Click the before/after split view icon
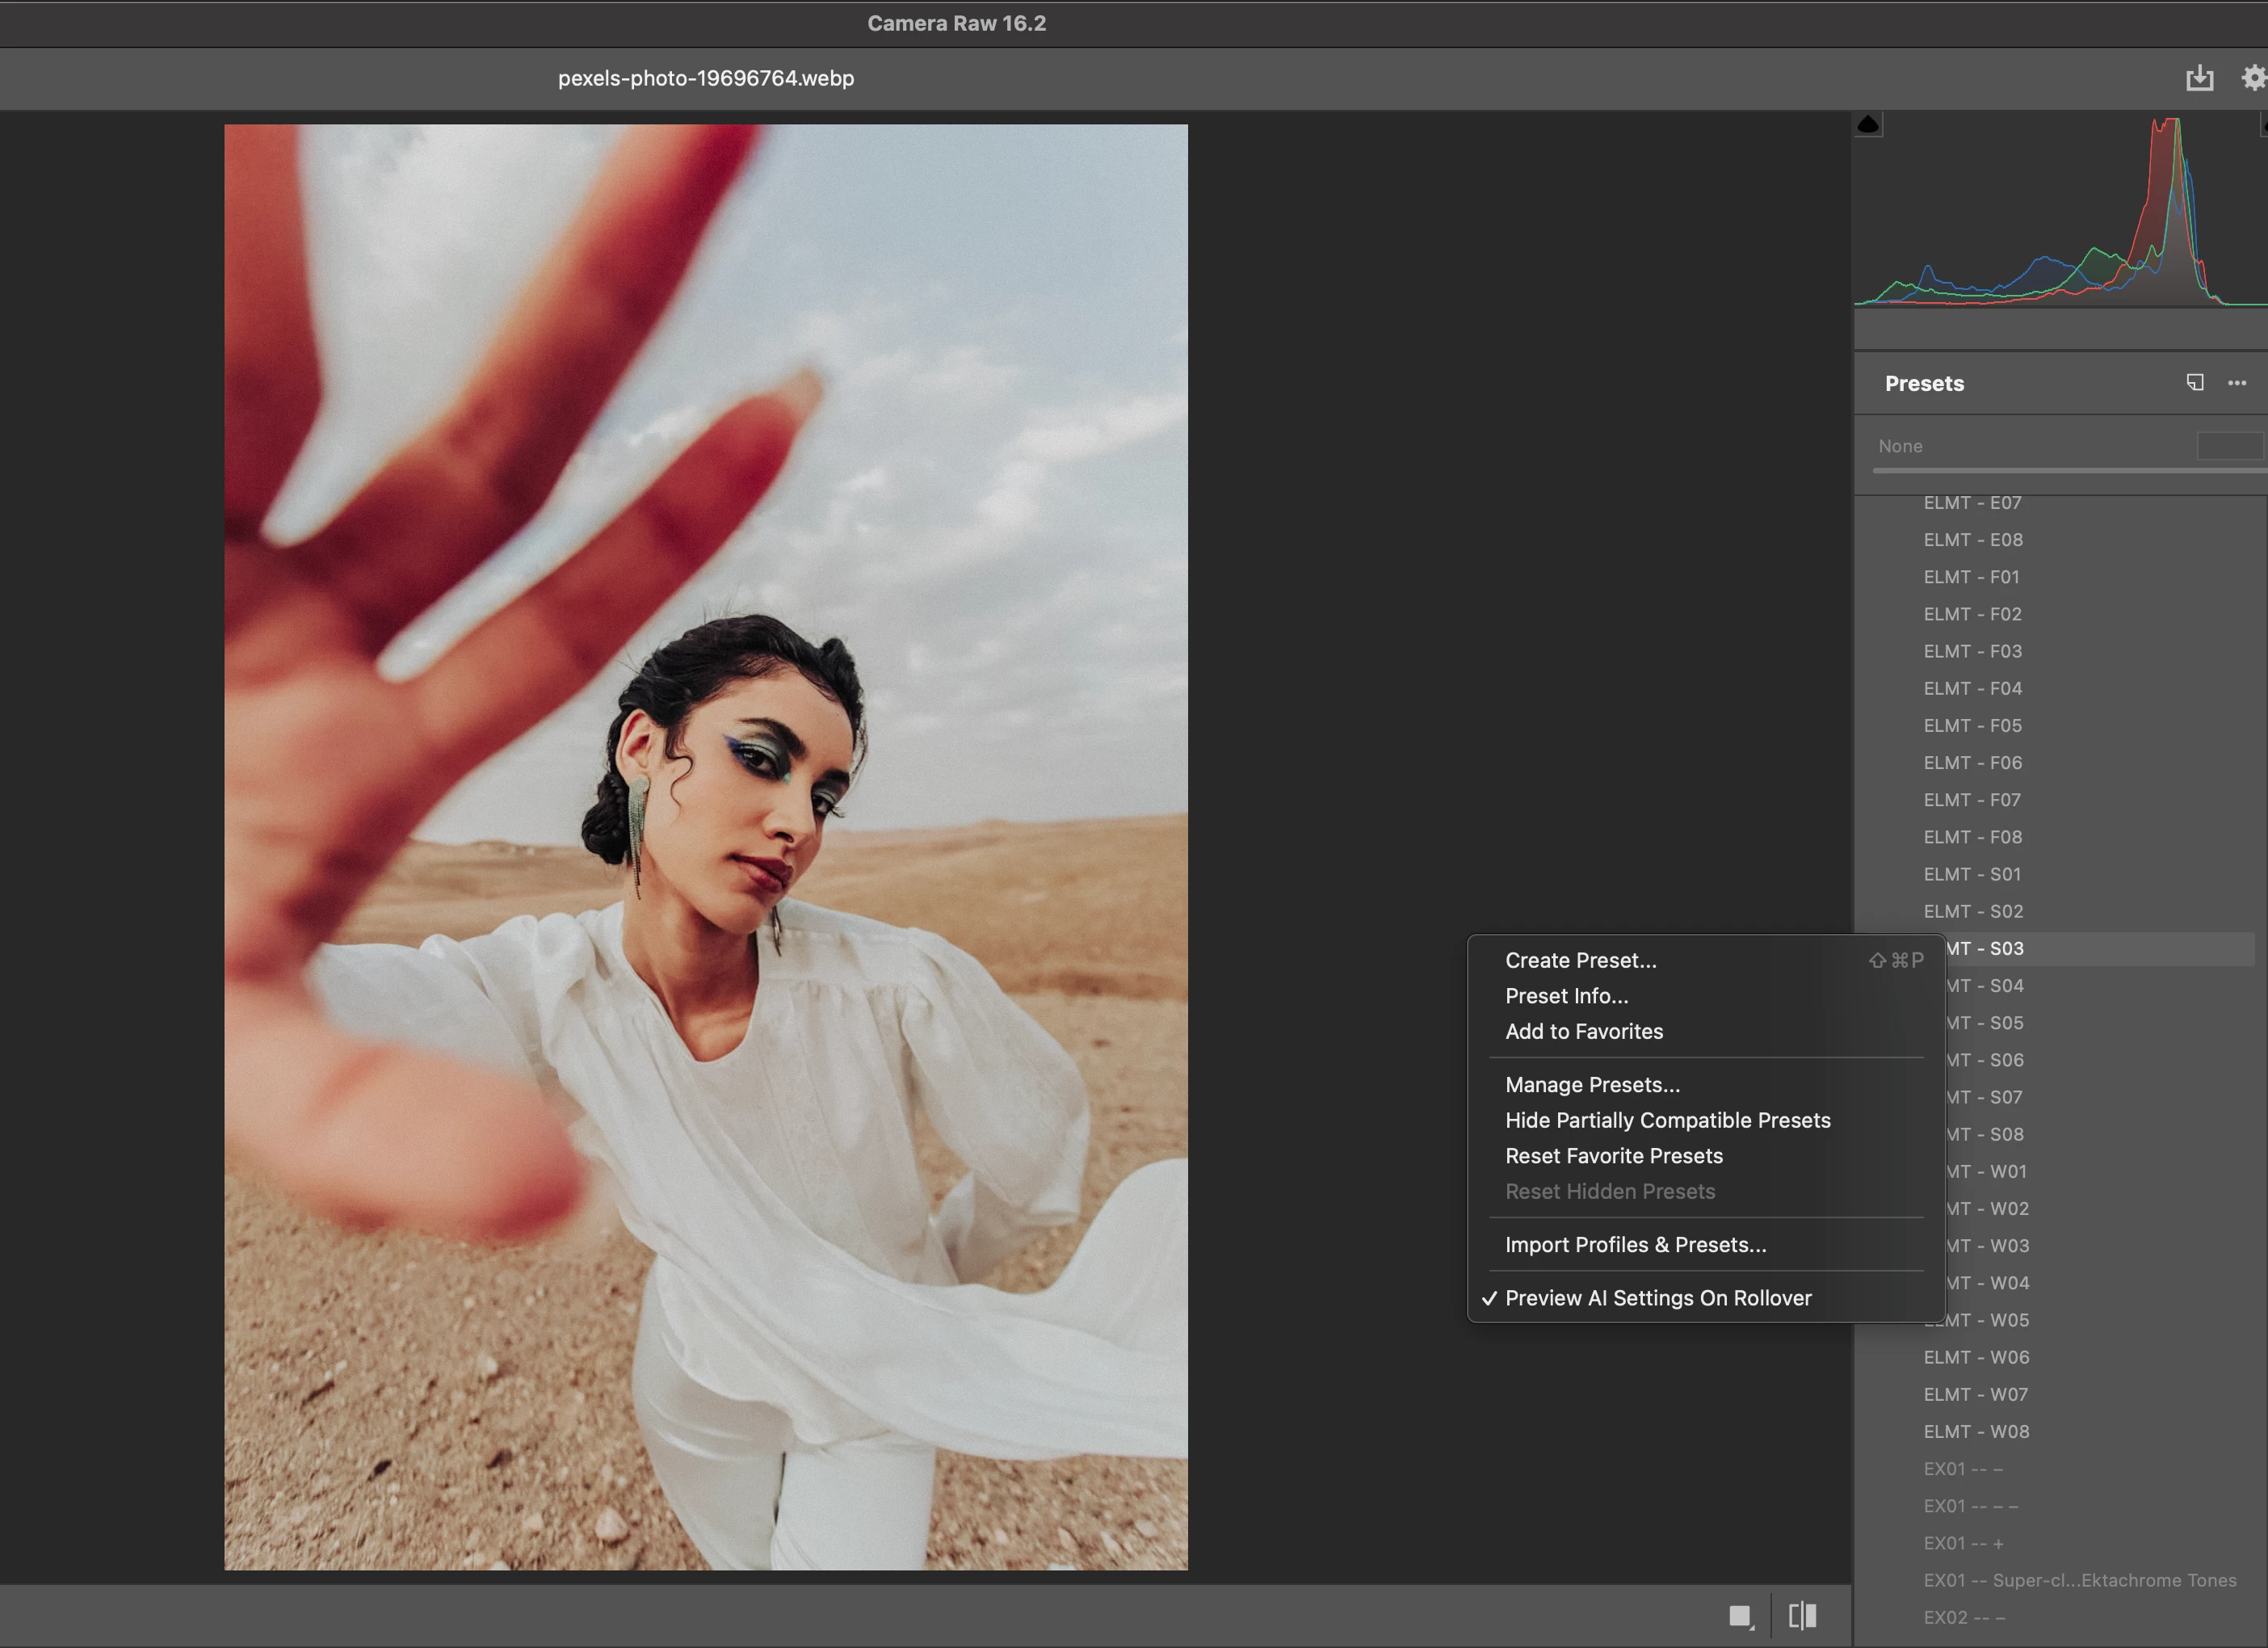 pos(1802,1616)
